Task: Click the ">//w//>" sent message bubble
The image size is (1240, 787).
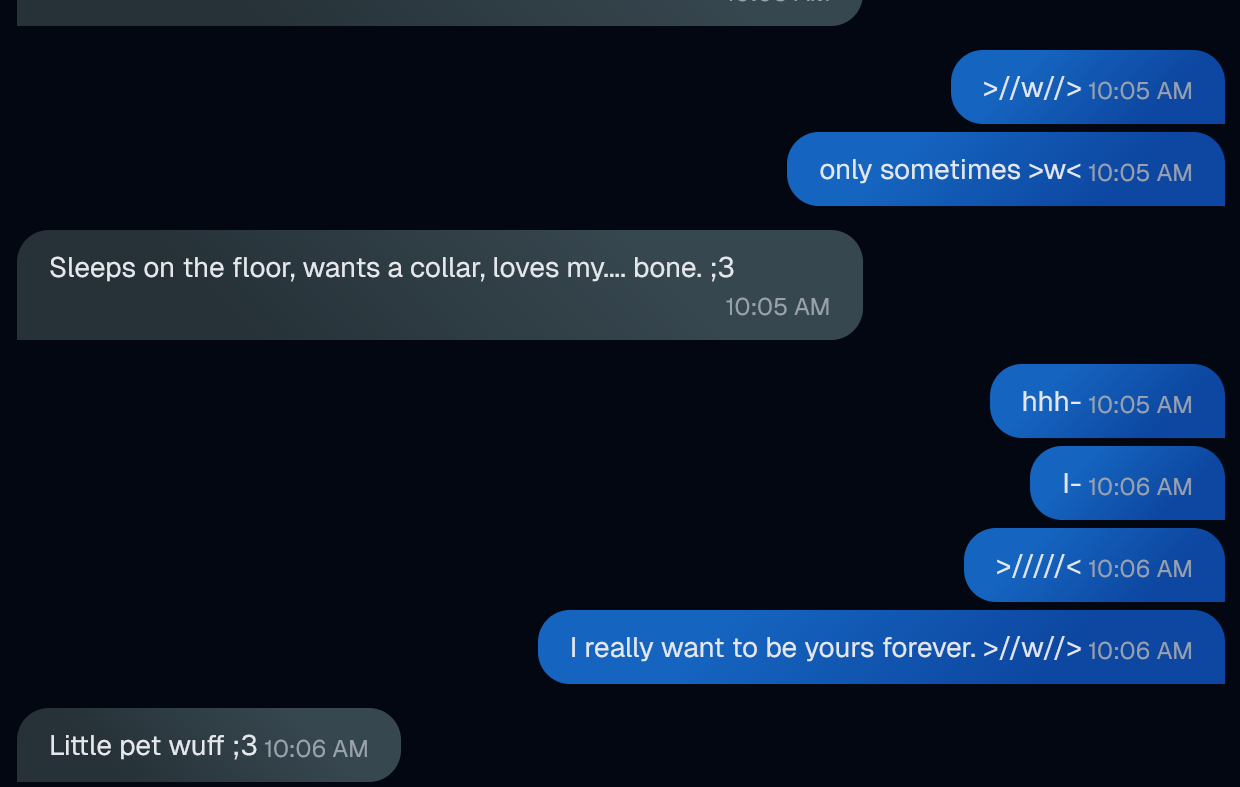Action: (1032, 88)
